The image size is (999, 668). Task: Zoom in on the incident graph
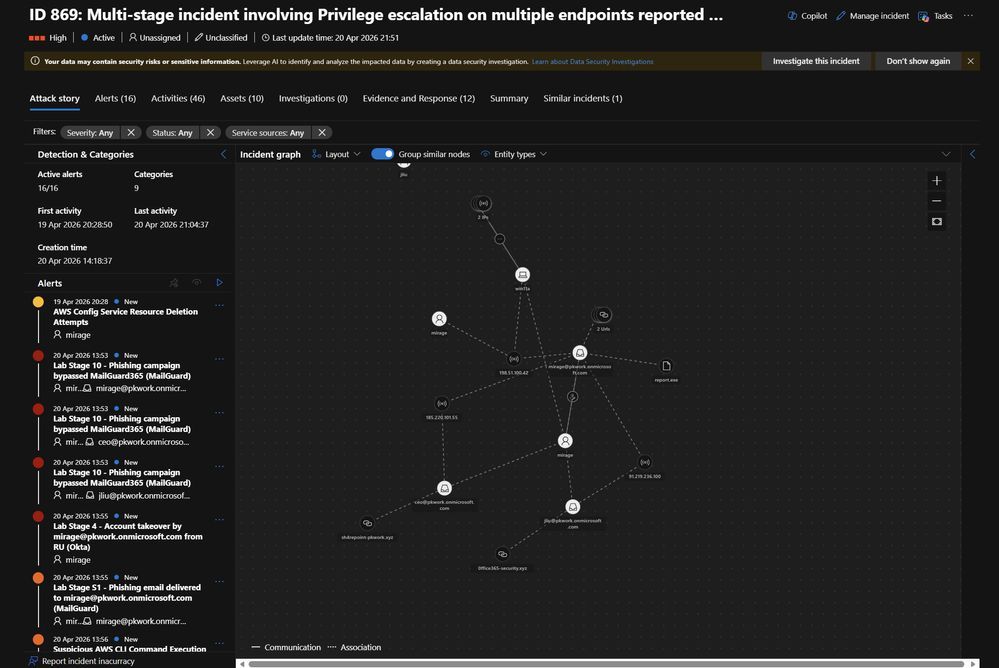937,180
